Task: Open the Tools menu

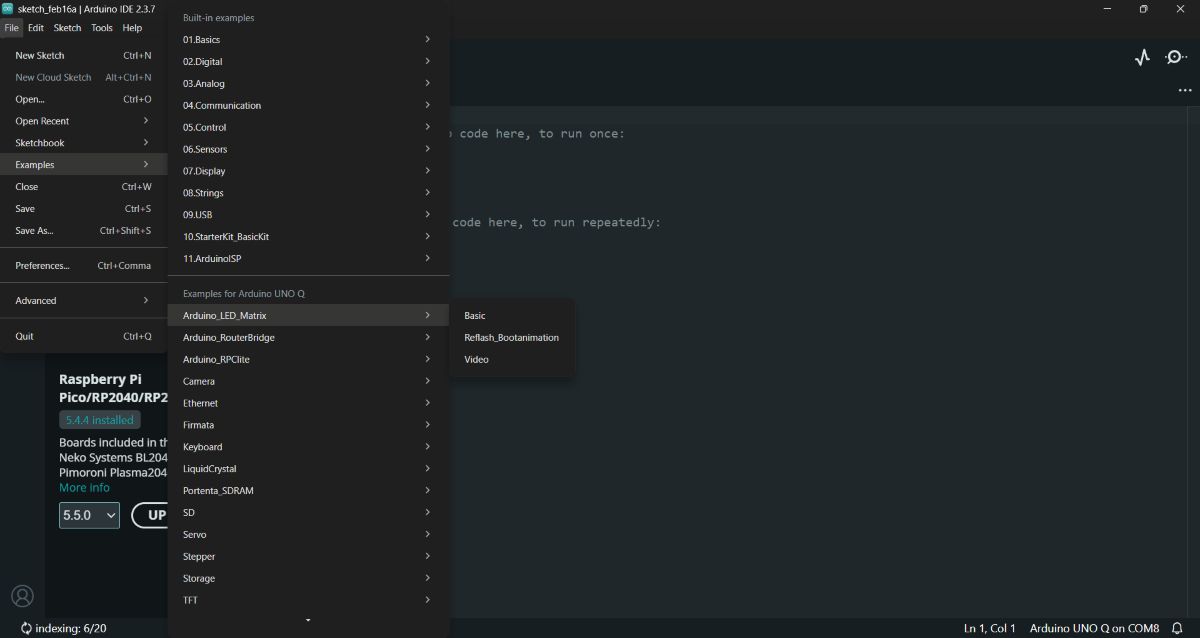Action: [100, 27]
